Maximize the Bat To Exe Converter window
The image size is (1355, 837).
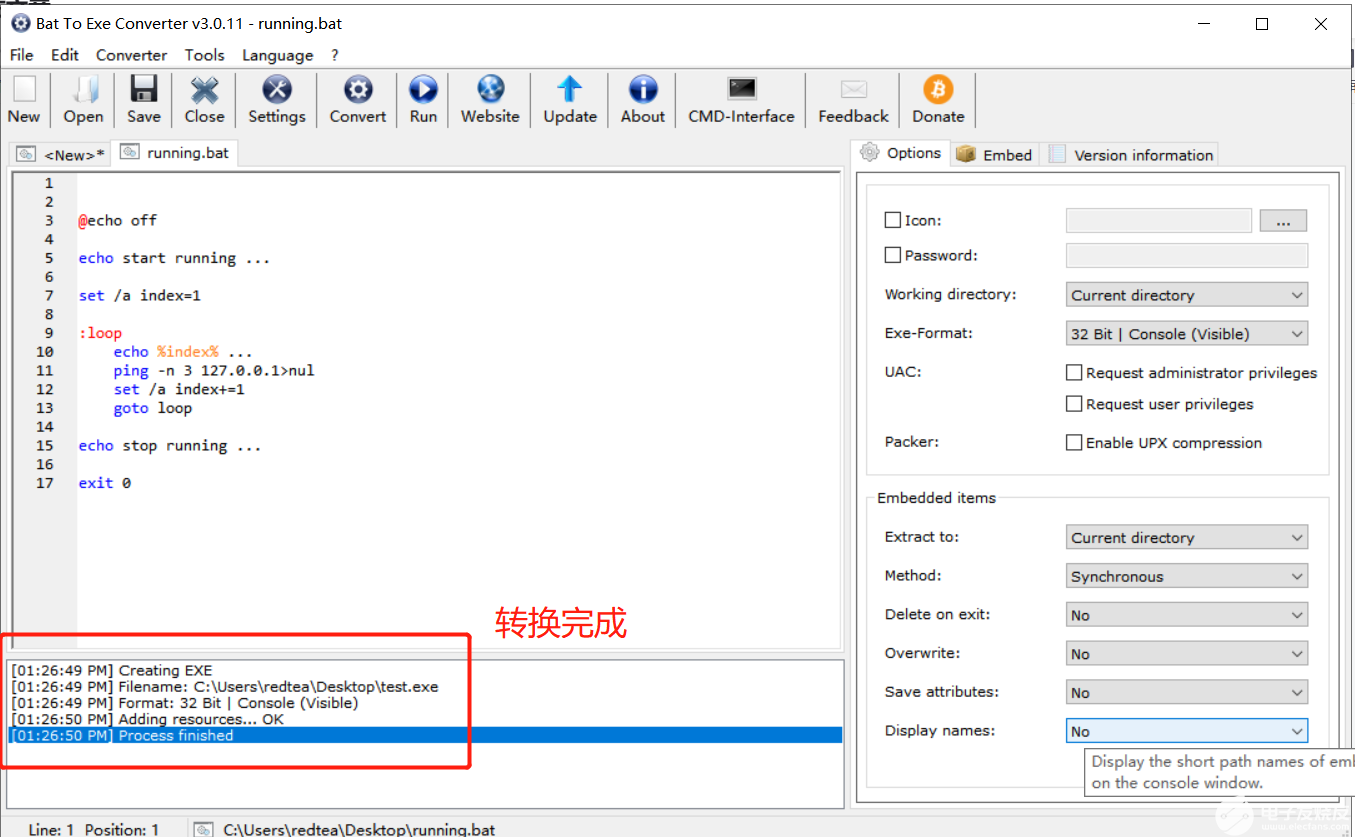pyautogui.click(x=1262, y=24)
